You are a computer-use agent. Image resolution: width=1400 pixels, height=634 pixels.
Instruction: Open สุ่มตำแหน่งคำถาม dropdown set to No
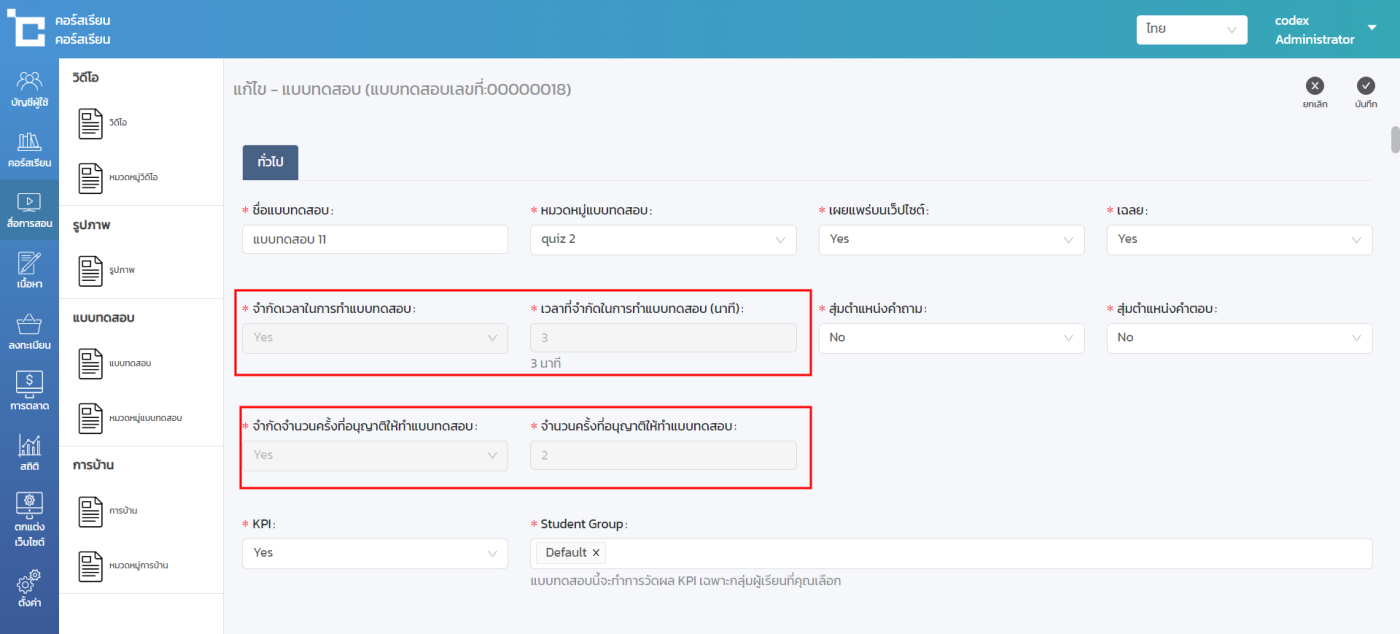[950, 338]
